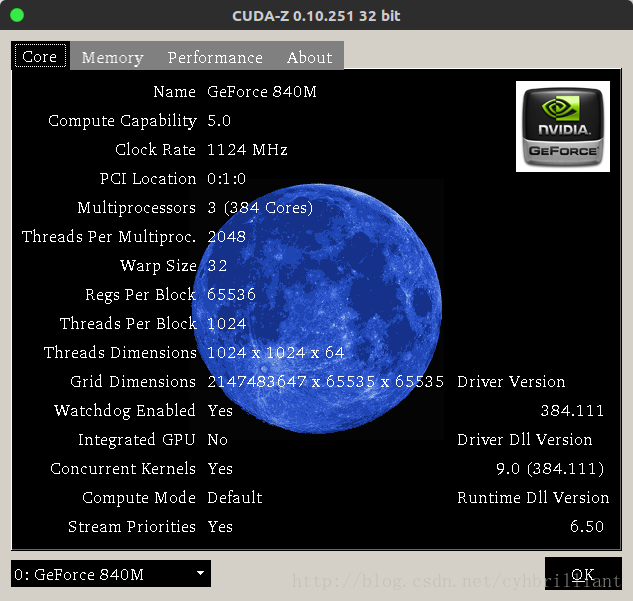Viewport: 633px width, 601px height.
Task: Click the 2048 threads per multiproc value
Action: click(226, 237)
